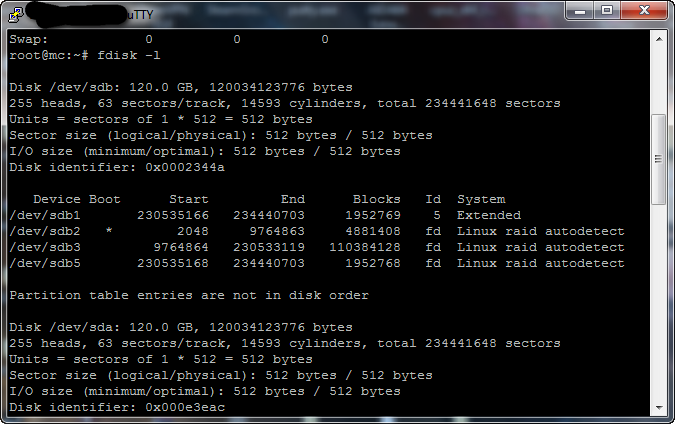
Task: Minimize the PuTTY window
Action: pos(579,10)
